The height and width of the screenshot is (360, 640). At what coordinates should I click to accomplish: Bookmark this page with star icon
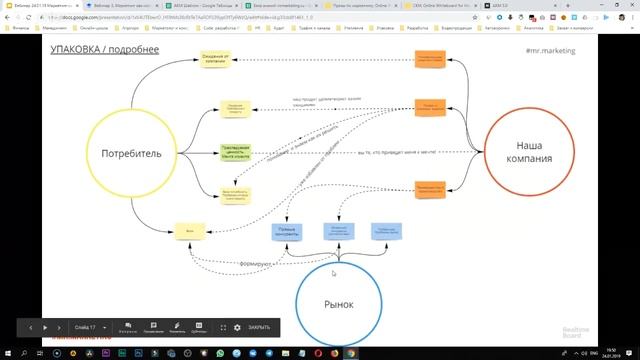click(475, 18)
